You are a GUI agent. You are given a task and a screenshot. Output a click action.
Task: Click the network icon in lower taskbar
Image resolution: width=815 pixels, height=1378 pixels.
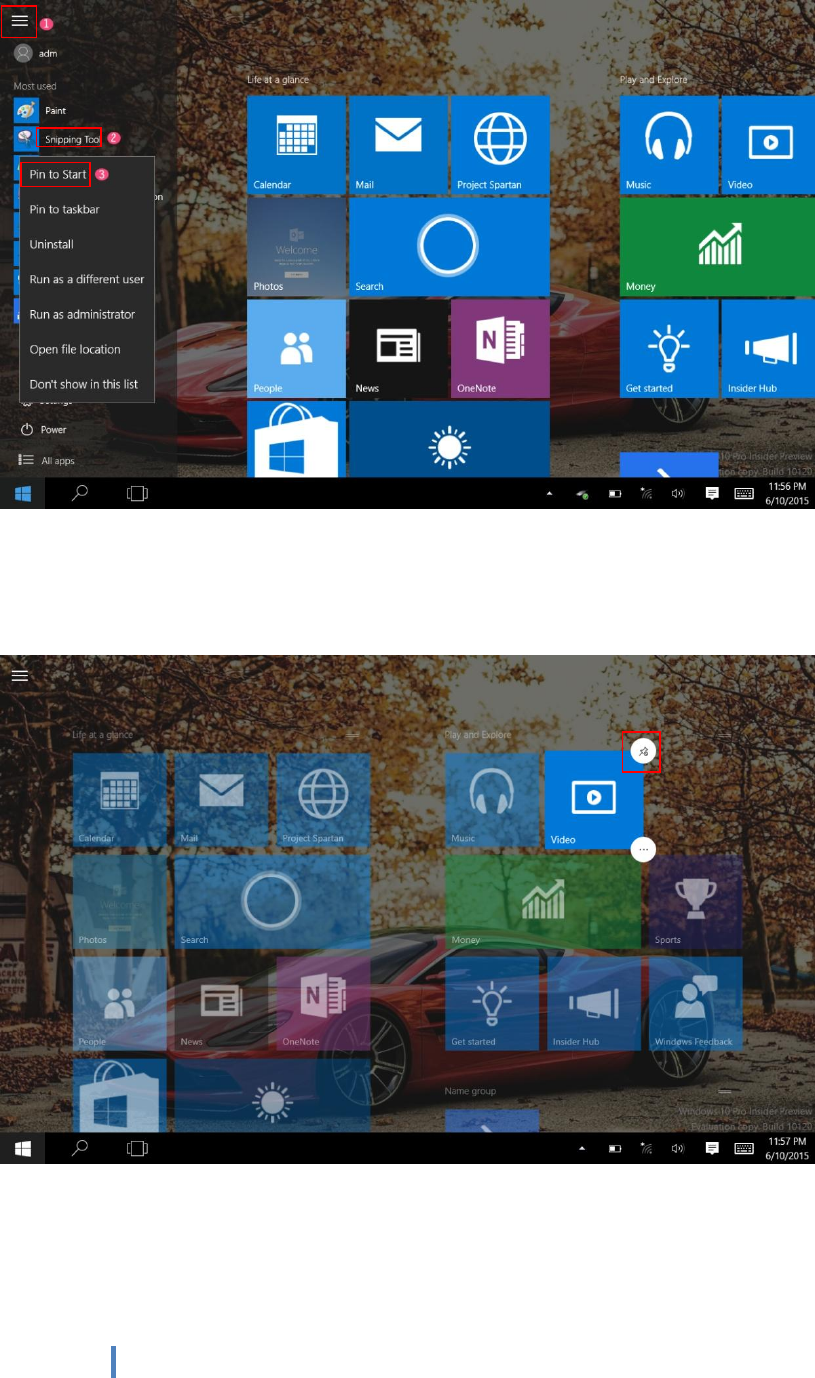coord(646,1149)
